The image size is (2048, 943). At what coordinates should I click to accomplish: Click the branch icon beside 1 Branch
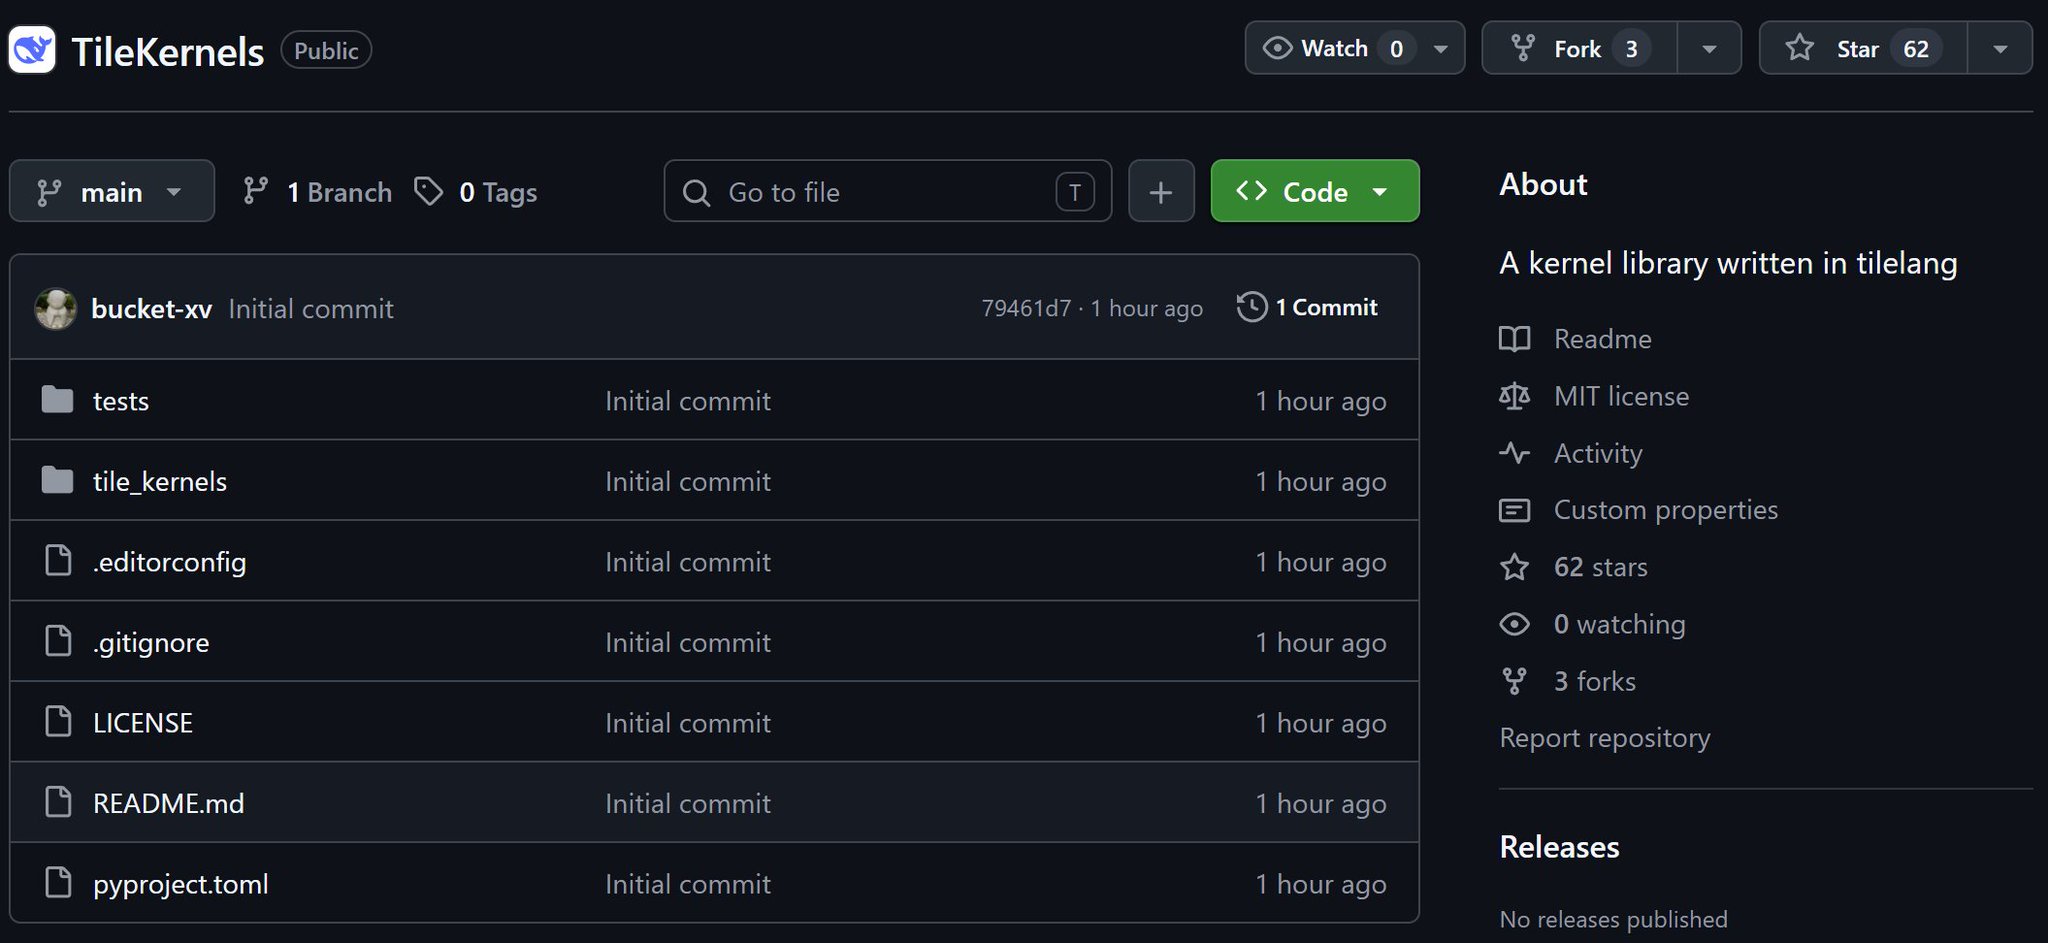point(255,191)
